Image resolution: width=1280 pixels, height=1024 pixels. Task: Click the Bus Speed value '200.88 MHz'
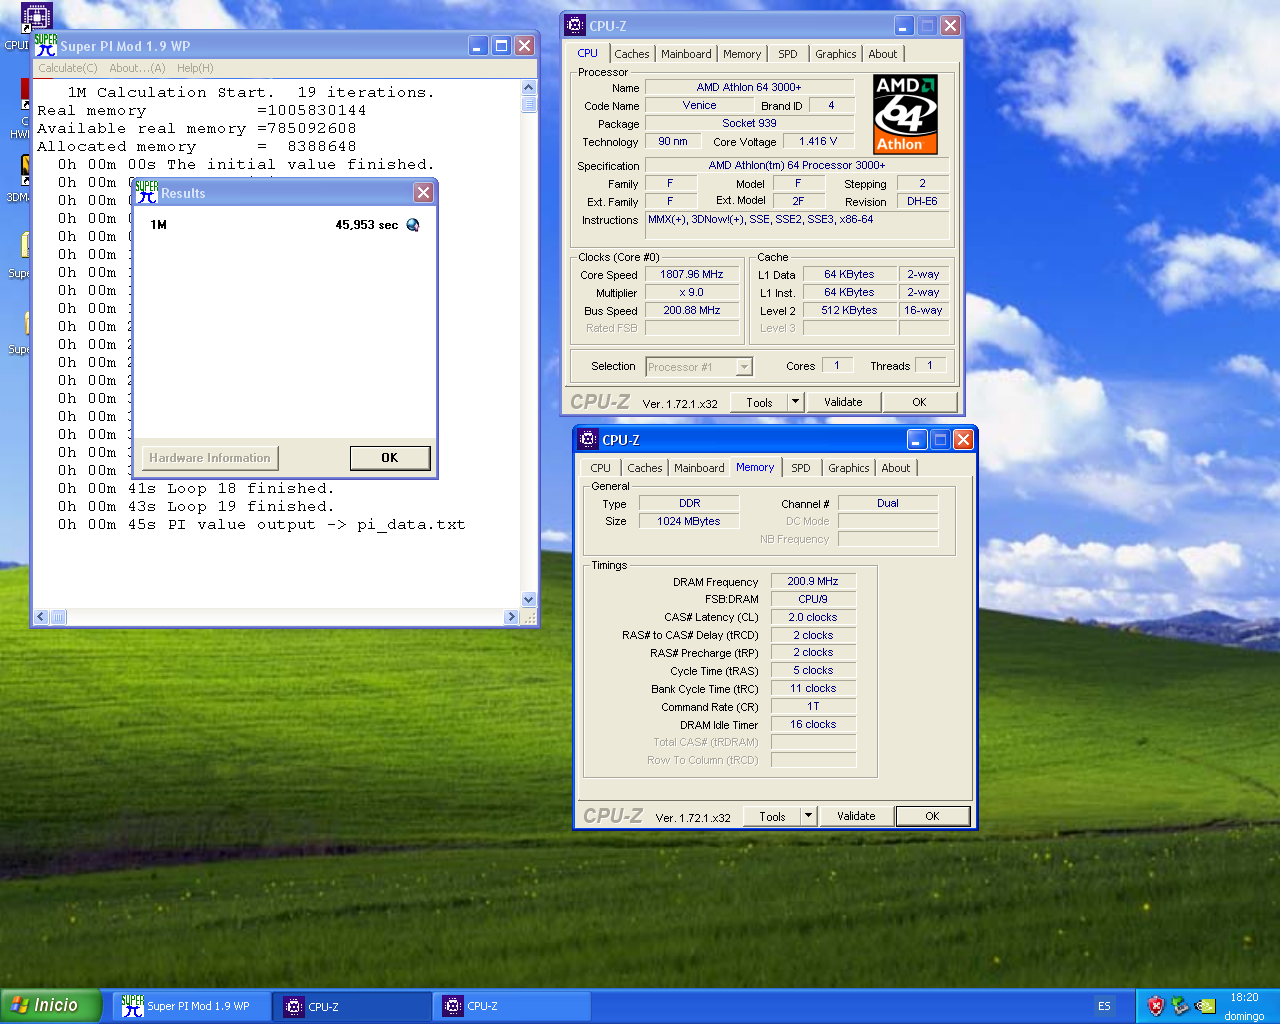click(692, 310)
